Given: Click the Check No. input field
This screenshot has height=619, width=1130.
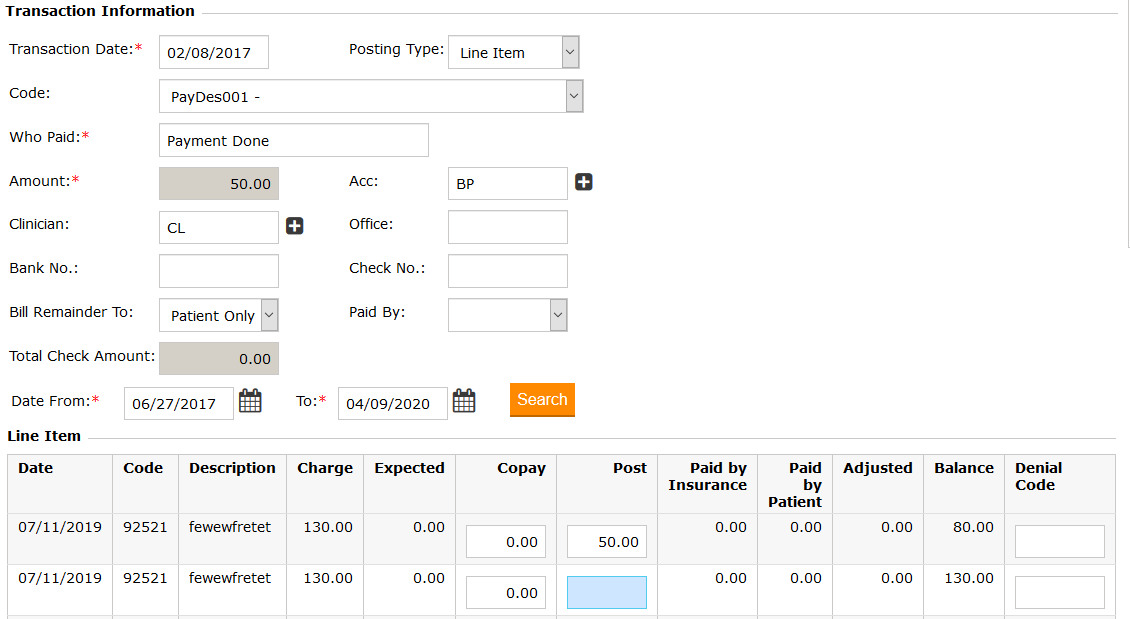Looking at the screenshot, I should click(x=507, y=271).
